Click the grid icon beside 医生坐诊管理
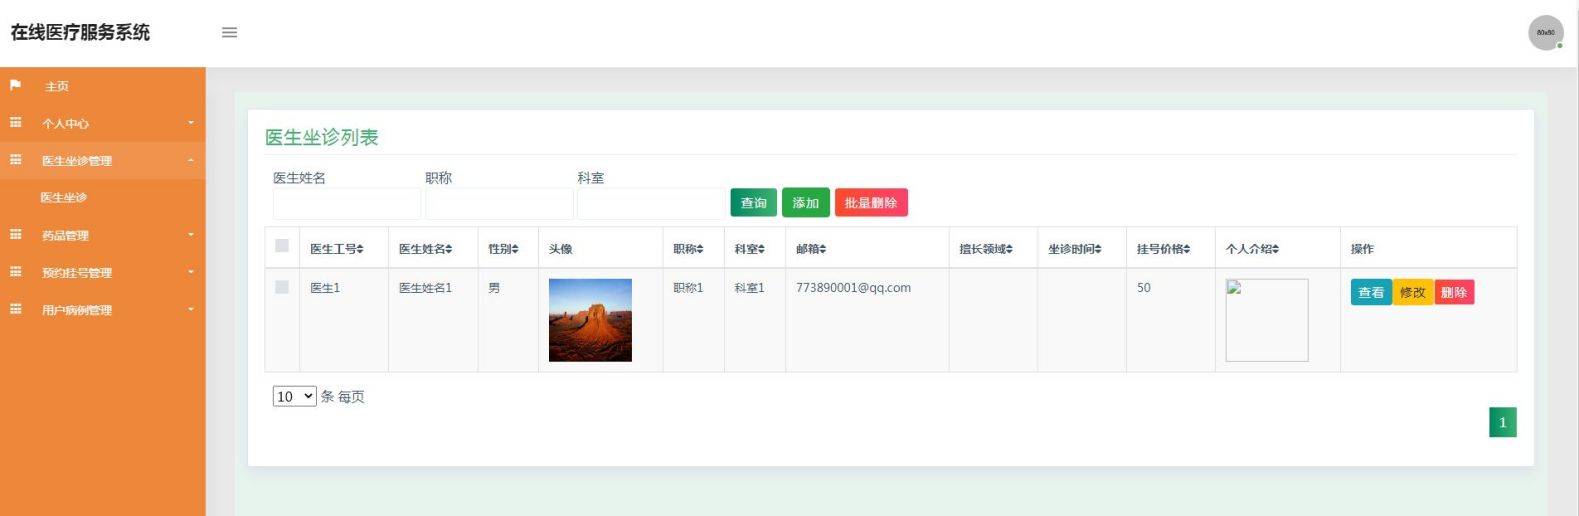 tap(15, 160)
